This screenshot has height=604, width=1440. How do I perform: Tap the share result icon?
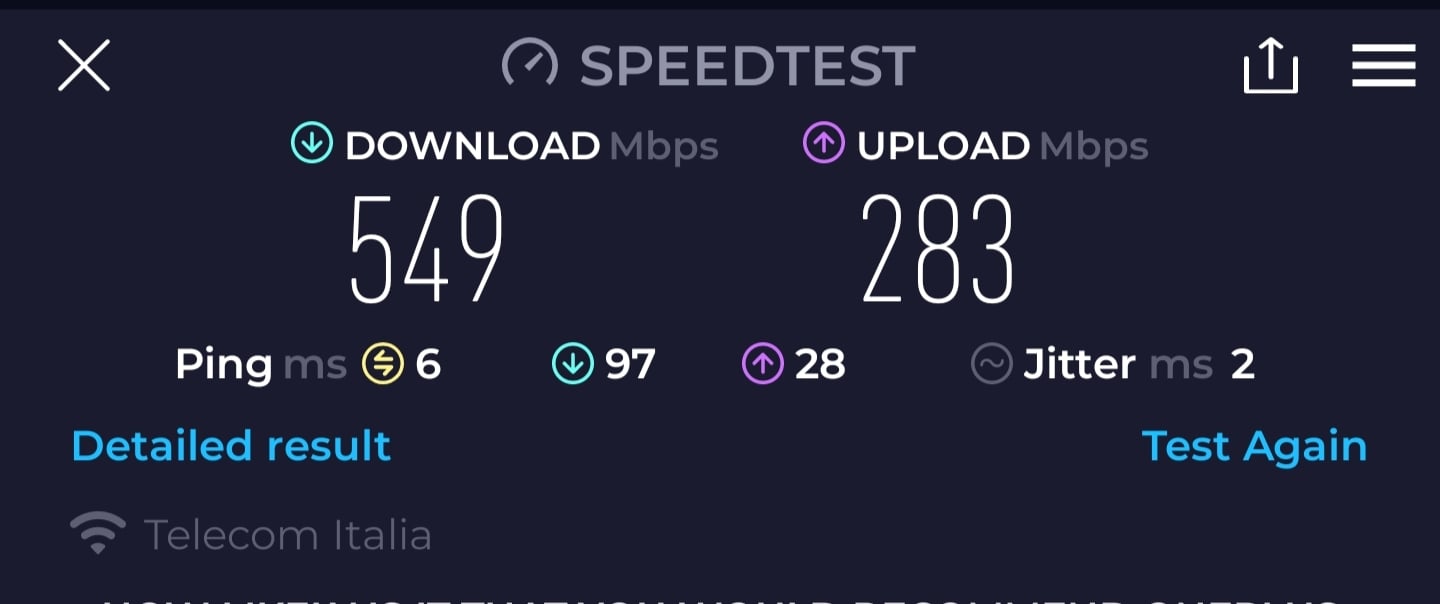[x=1271, y=66]
